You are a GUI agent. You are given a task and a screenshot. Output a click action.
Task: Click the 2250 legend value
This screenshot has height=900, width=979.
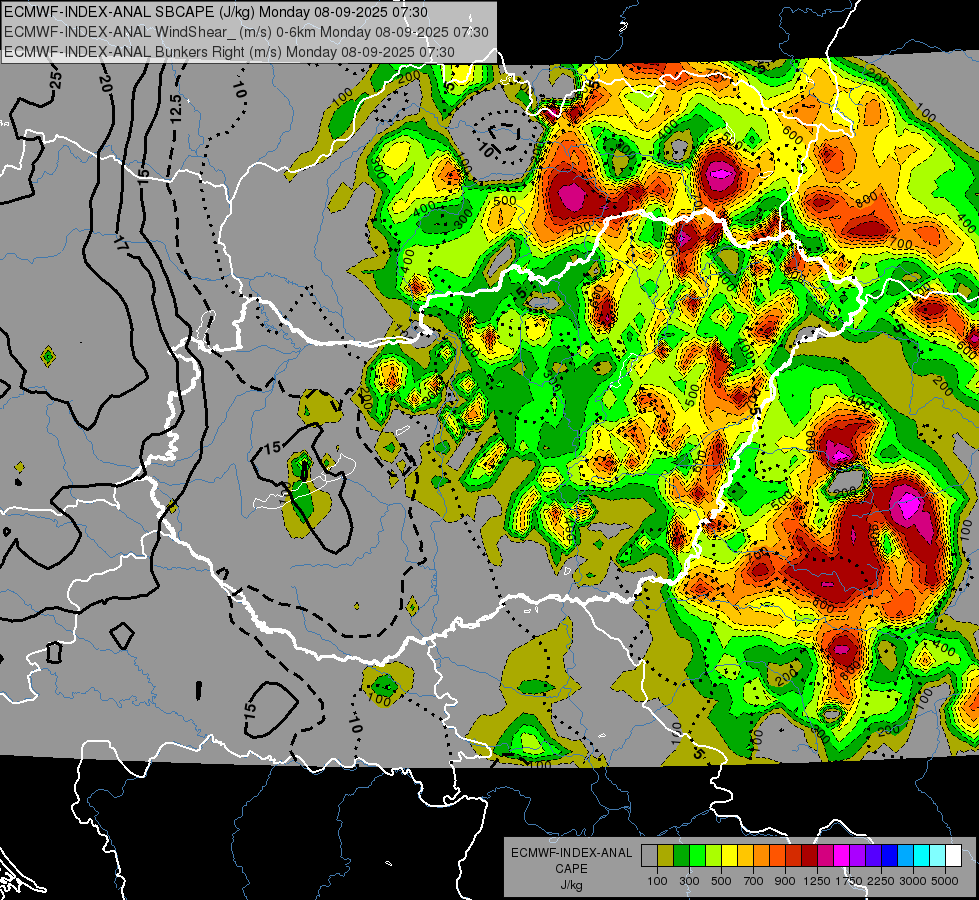point(881,881)
